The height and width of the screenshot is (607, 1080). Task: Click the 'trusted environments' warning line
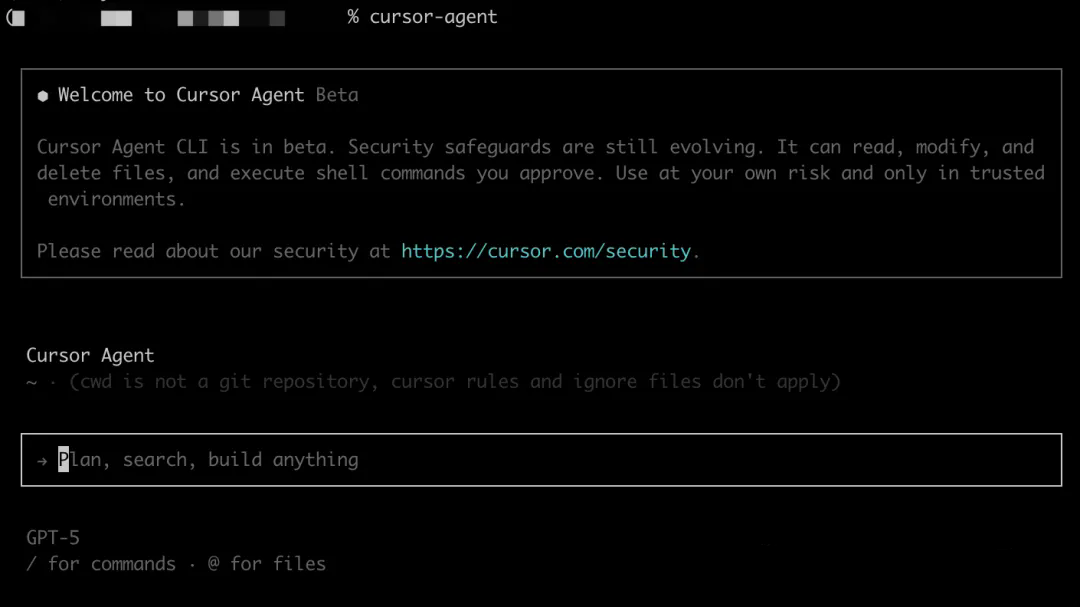[116, 199]
